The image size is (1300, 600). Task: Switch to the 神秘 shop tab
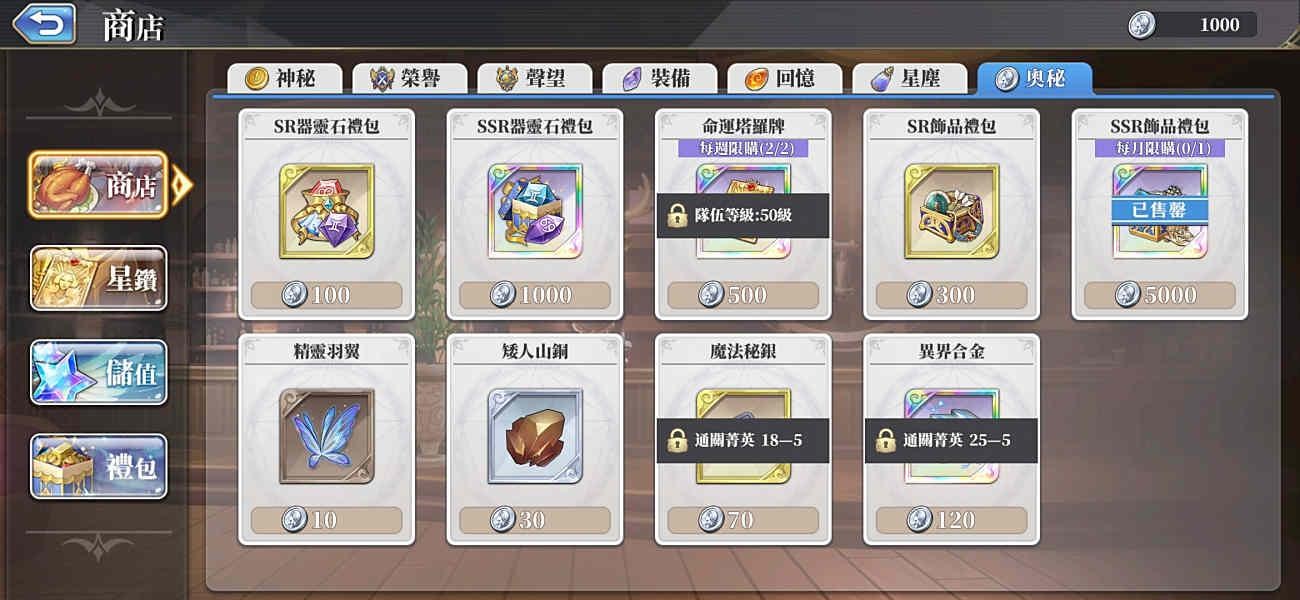pos(285,78)
